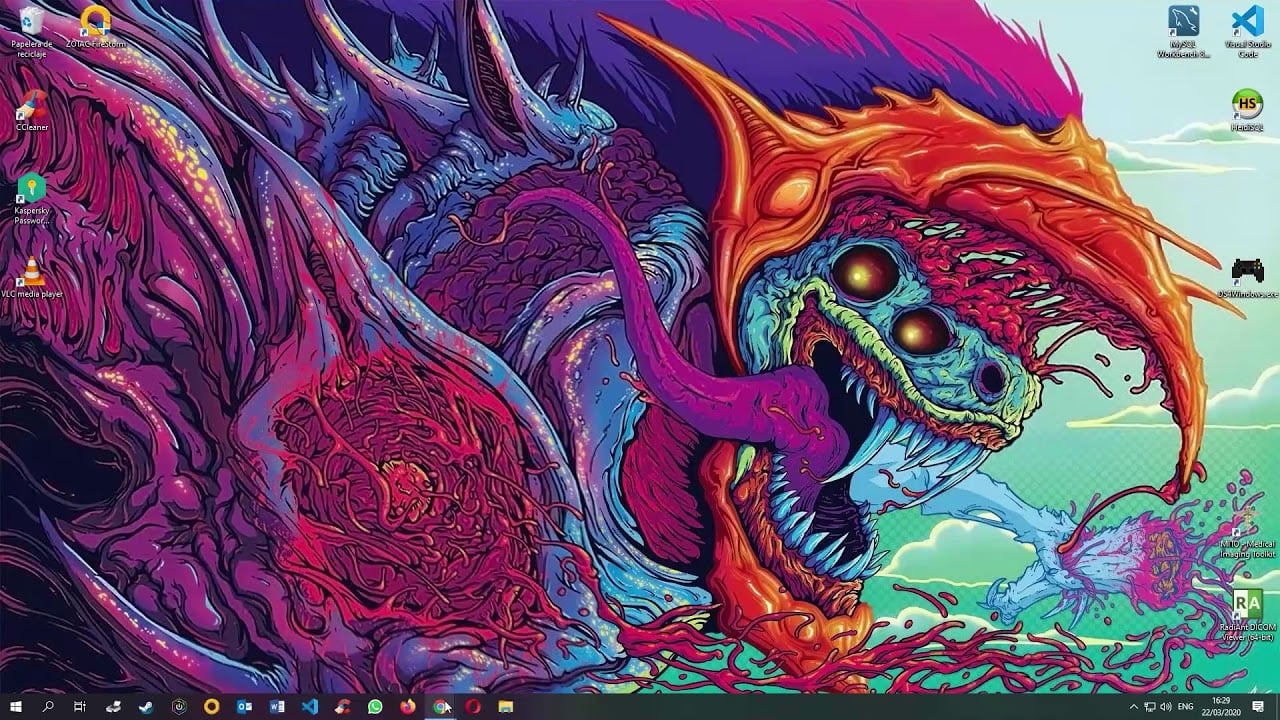The image size is (1280, 720).
Task: Open Visual Studio Code from the taskbar
Action: point(310,706)
